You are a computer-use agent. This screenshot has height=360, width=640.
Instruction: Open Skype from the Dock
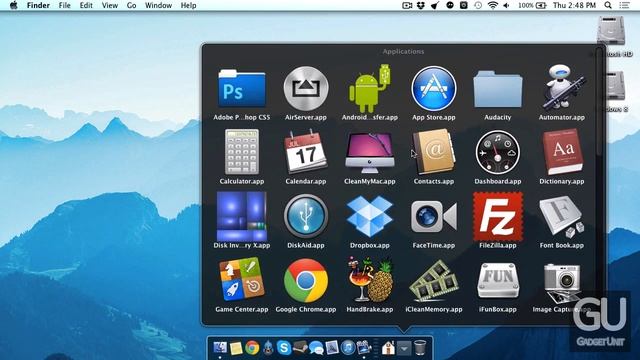284,348
